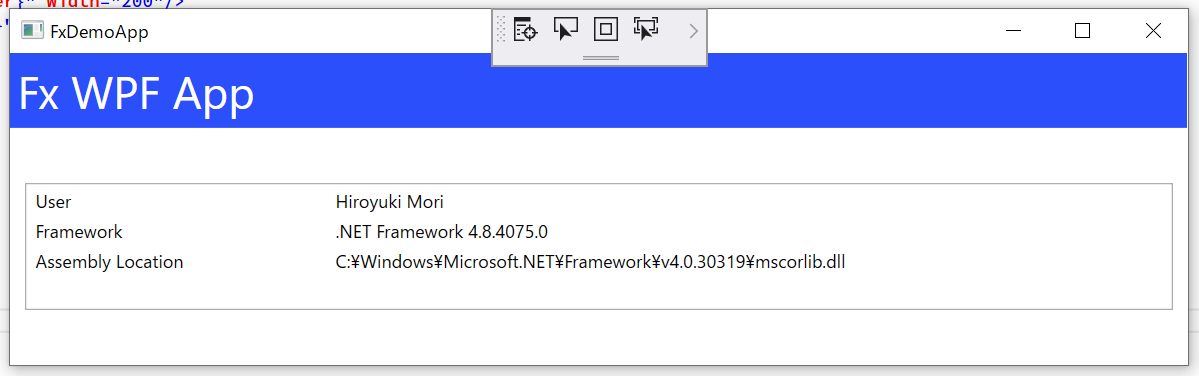Expand debug toolbar with right chevron

(x=694, y=31)
